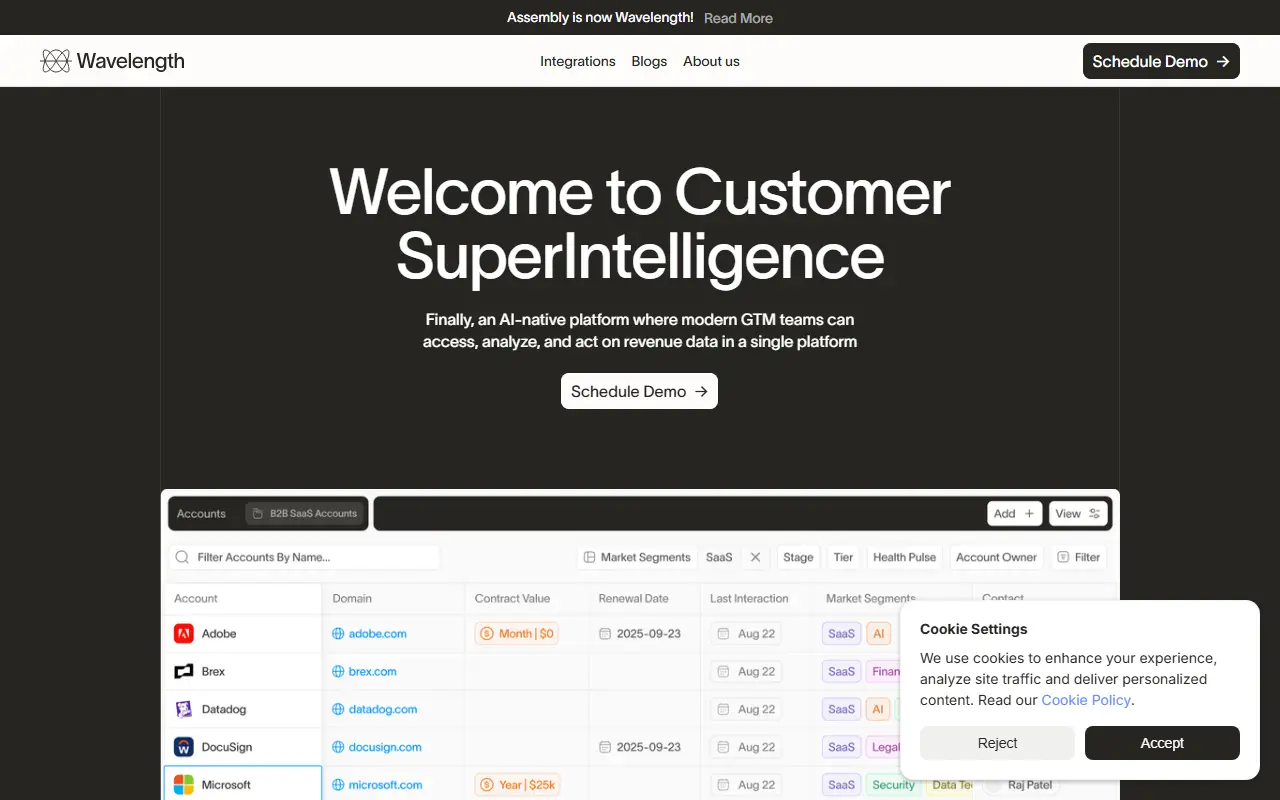Click the plus icon in the Add button
This screenshot has height=800, width=1280.
pyautogui.click(x=1029, y=514)
